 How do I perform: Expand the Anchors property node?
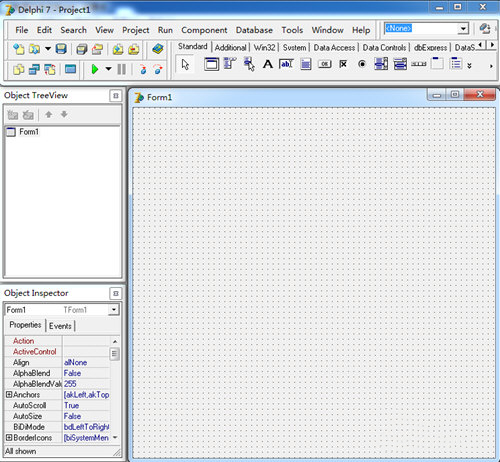pos(9,394)
